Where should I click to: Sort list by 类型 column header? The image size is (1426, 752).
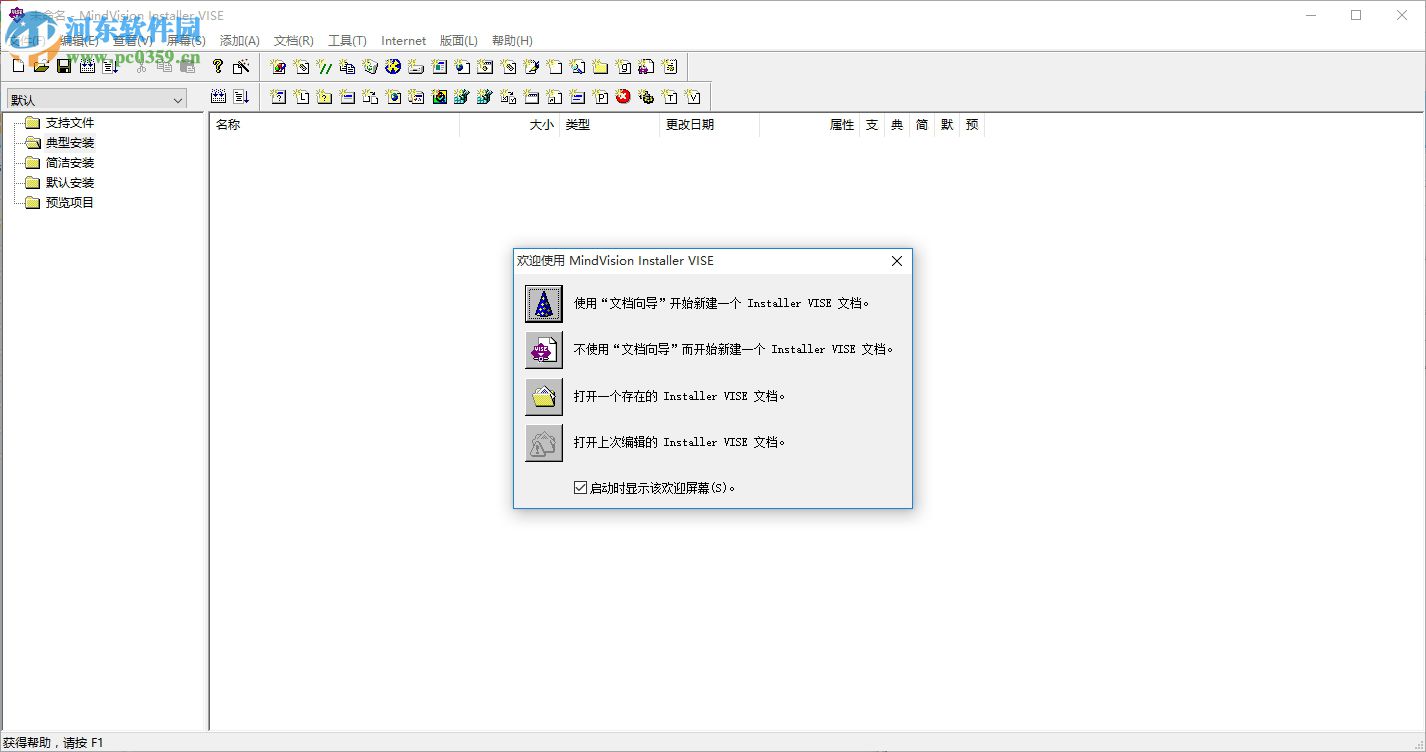tap(609, 125)
